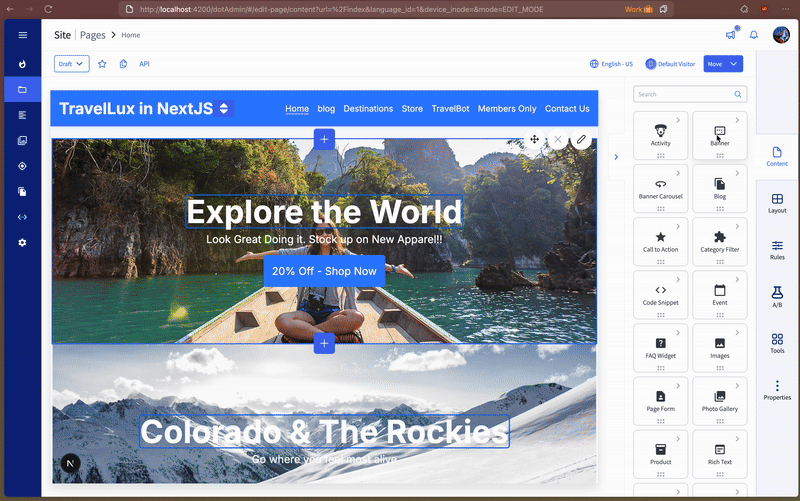Collapse the content palette with chevron
The width and height of the screenshot is (800, 501).
[615, 156]
